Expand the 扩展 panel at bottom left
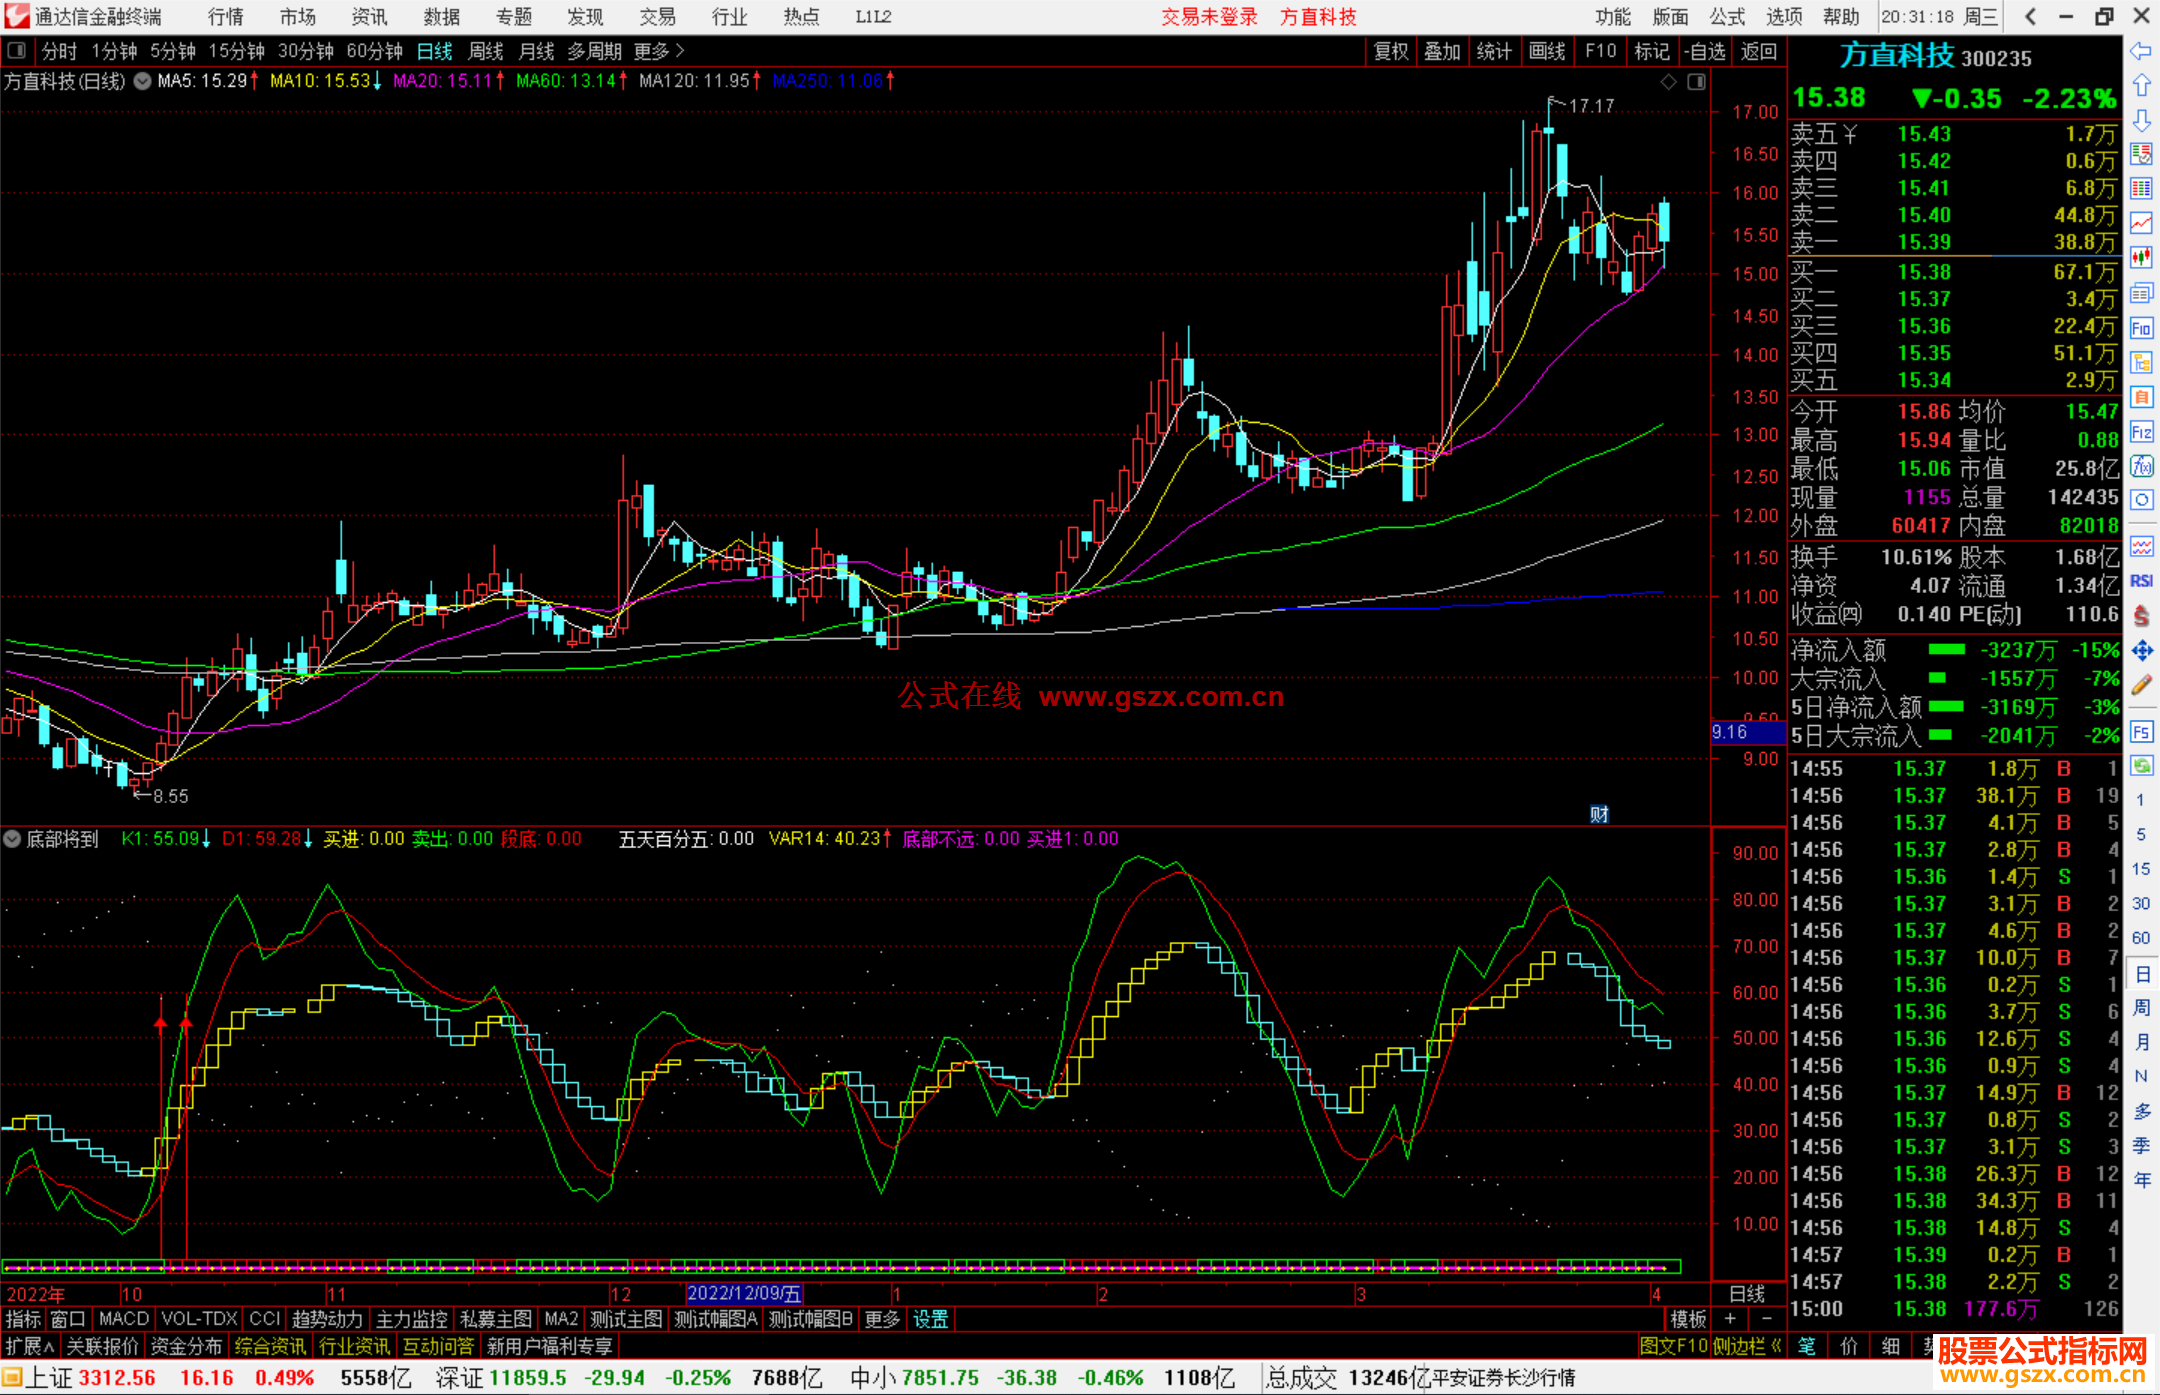Image resolution: width=2160 pixels, height=1395 pixels. point(30,1346)
